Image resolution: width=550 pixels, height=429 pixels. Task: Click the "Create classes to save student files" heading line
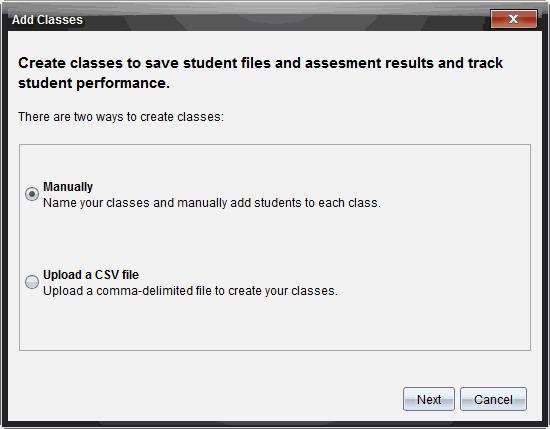pos(261,63)
